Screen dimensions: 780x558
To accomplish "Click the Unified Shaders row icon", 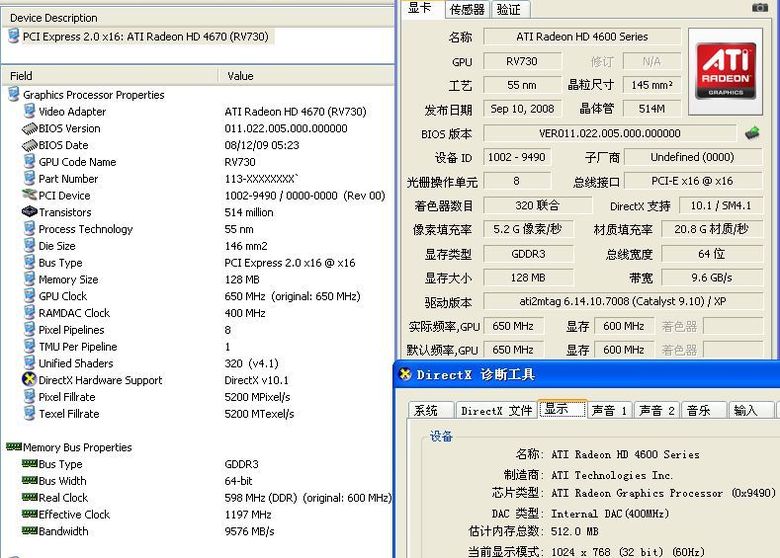I will [x=29, y=363].
